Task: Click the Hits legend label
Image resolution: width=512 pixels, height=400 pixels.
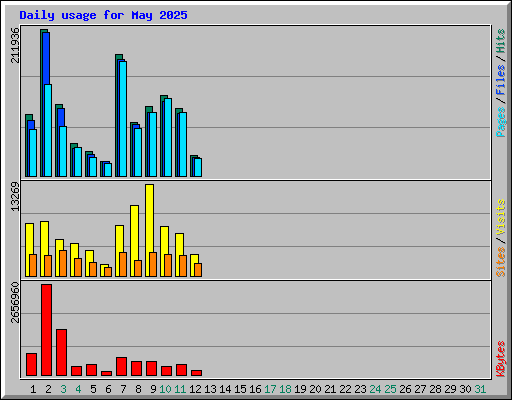Action: (x=501, y=41)
